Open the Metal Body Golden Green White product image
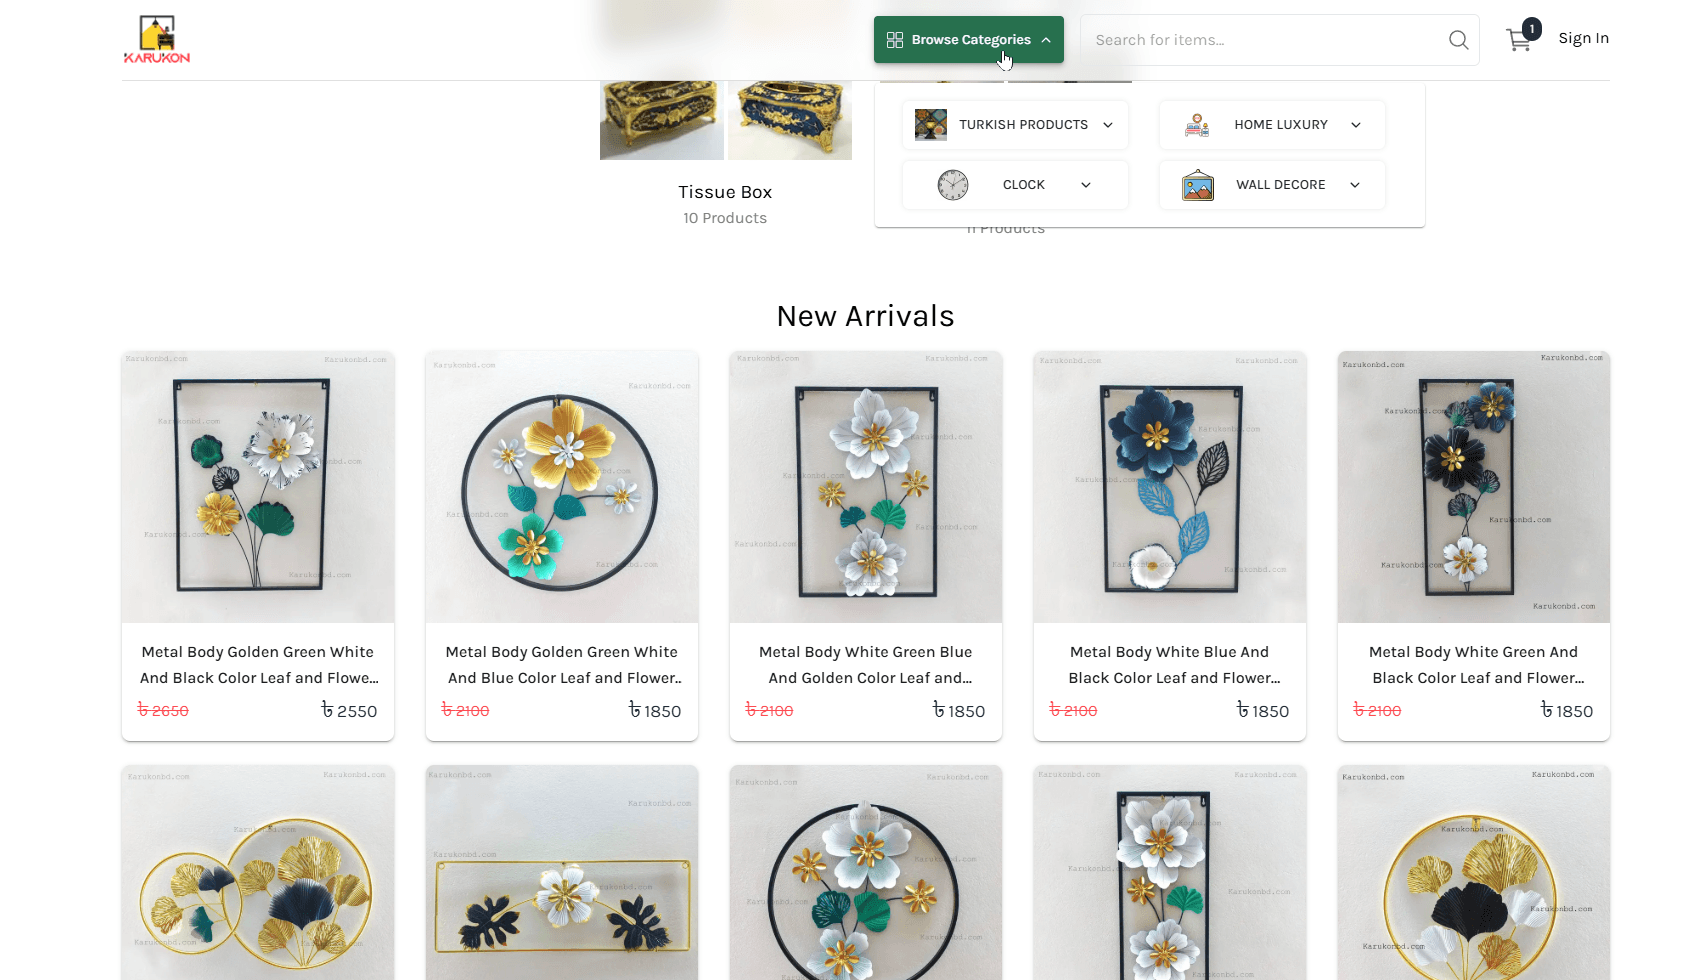The height and width of the screenshot is (980, 1685). [x=257, y=486]
